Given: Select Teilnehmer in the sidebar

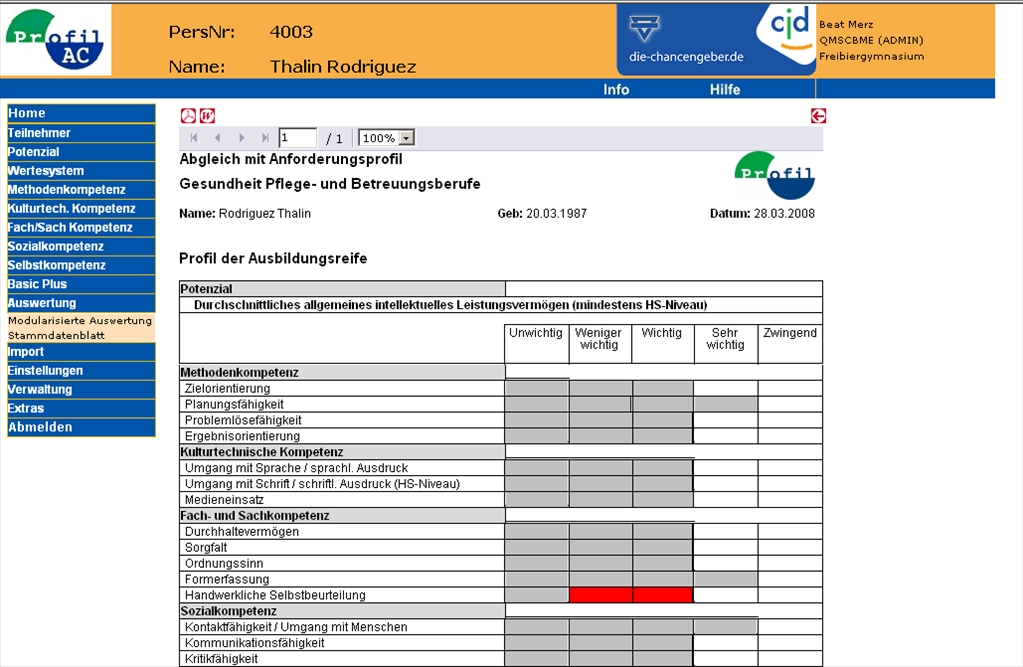Looking at the screenshot, I should (x=39, y=133).
